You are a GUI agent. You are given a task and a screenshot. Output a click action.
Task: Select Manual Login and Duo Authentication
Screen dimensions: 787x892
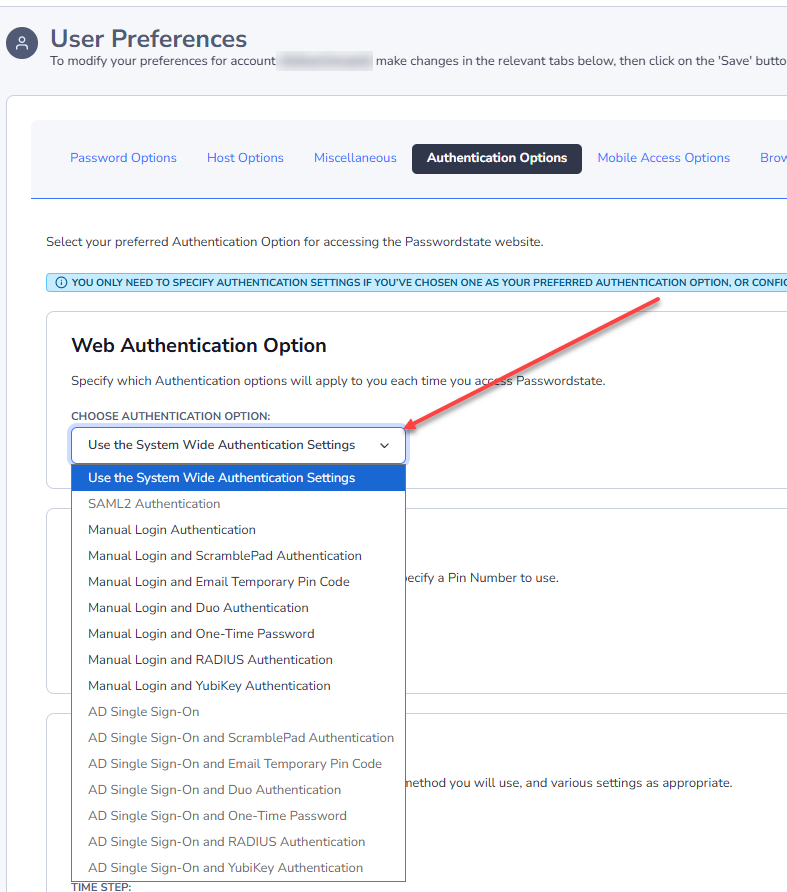pos(238,608)
